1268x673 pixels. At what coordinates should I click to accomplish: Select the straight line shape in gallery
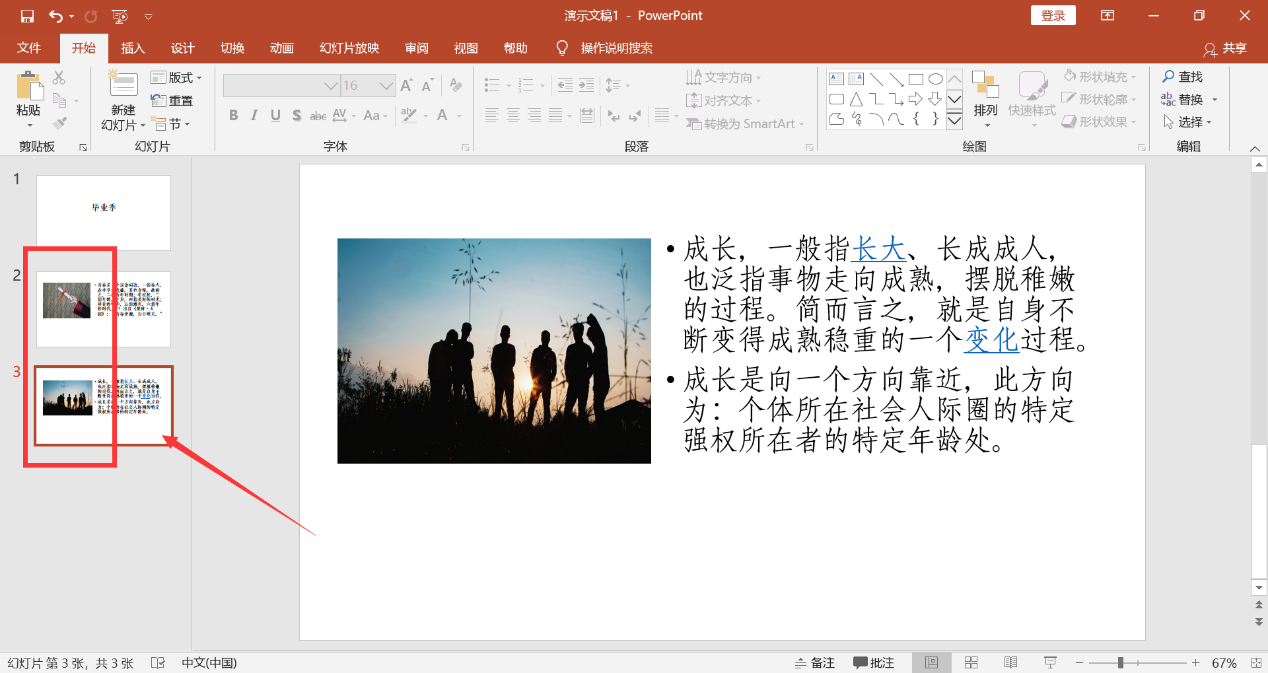(x=876, y=79)
